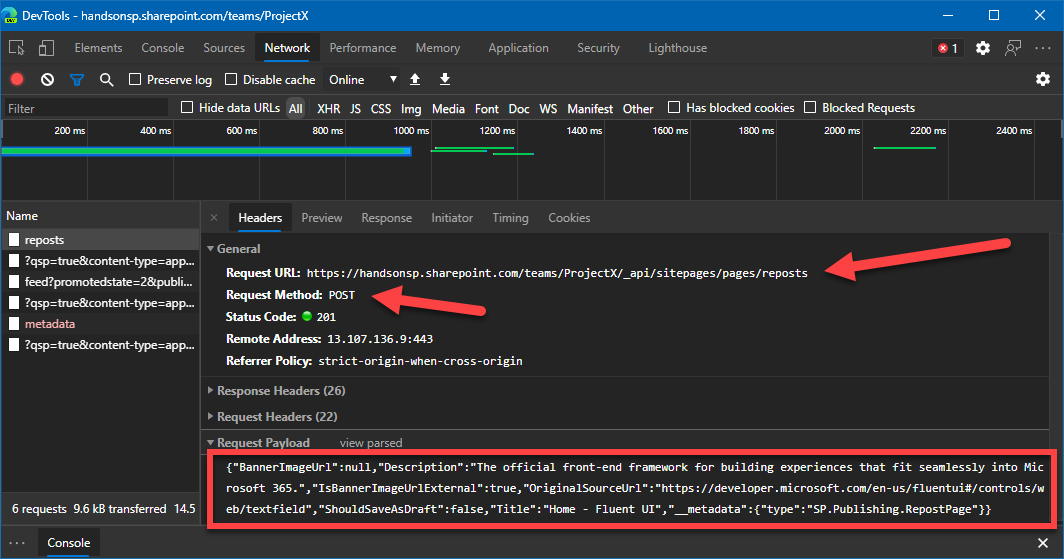Filter requests by XHR type
The image size is (1064, 559).
click(x=328, y=109)
